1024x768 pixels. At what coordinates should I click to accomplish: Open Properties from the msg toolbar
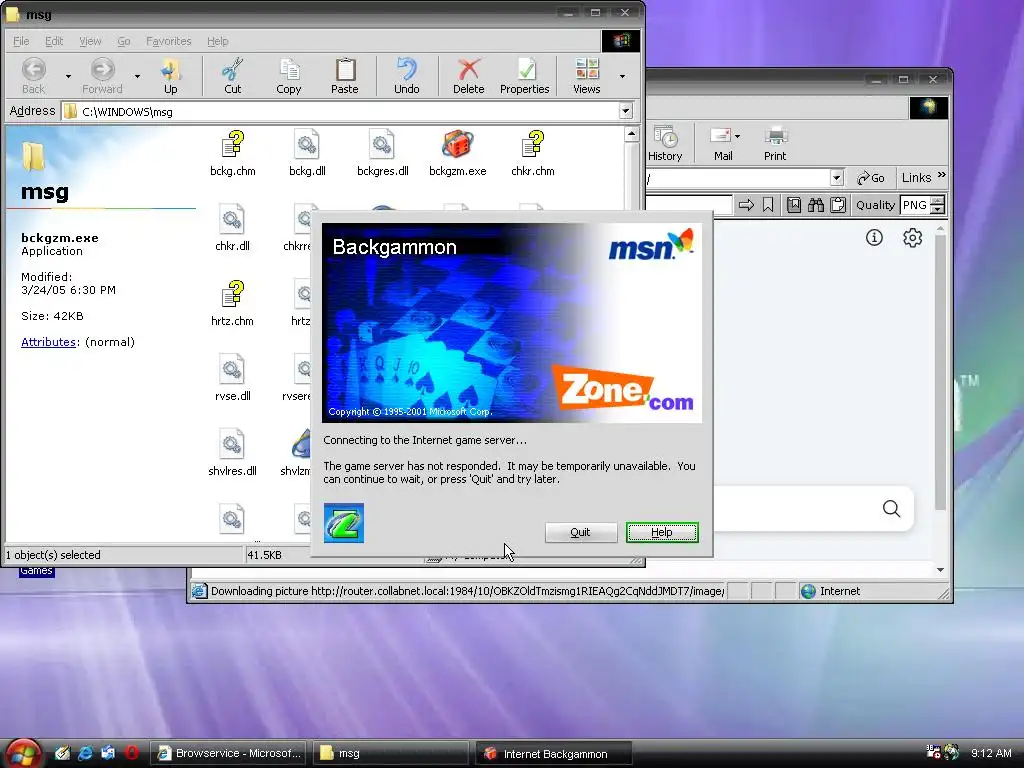524,76
